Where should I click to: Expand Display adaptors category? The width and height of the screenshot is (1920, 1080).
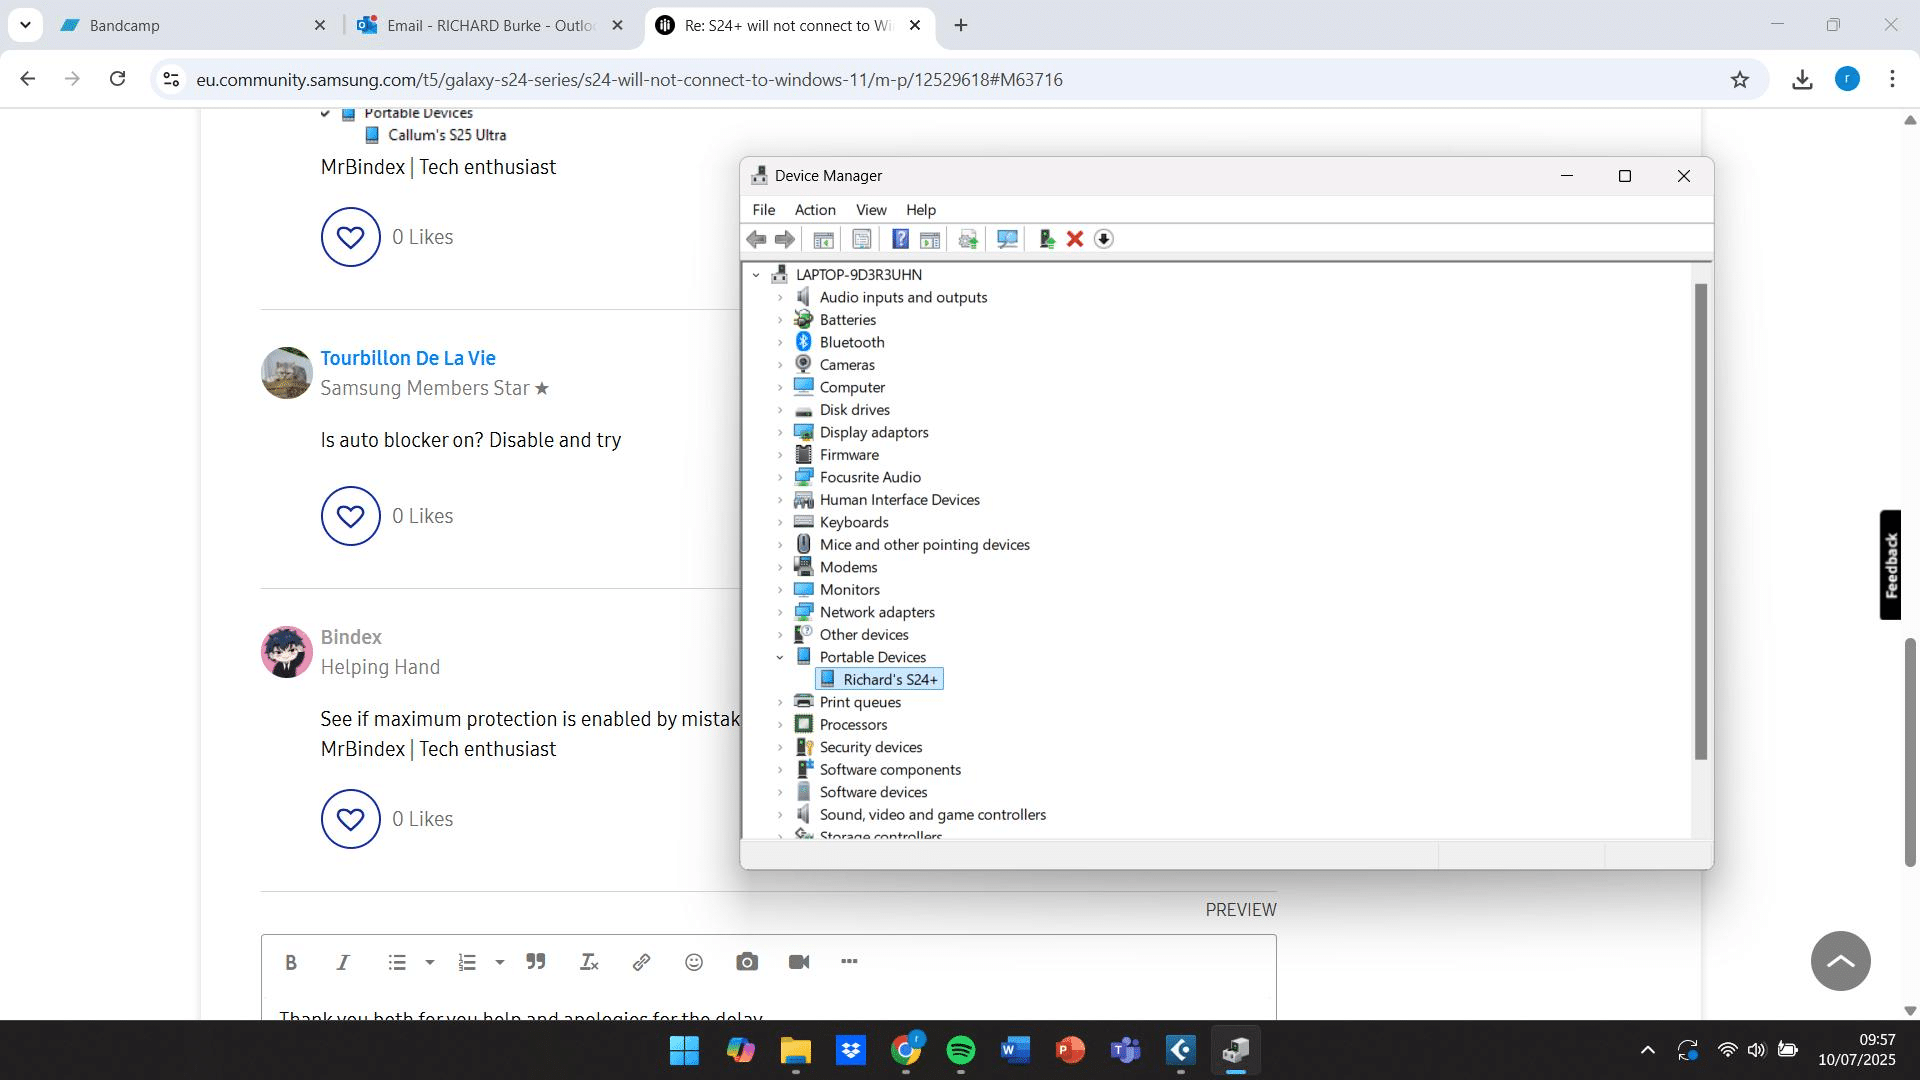[x=780, y=432]
